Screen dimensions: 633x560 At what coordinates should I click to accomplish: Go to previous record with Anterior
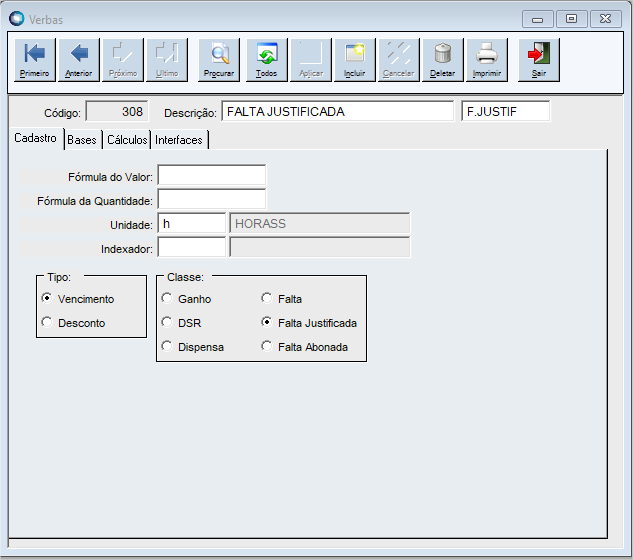click(79, 60)
